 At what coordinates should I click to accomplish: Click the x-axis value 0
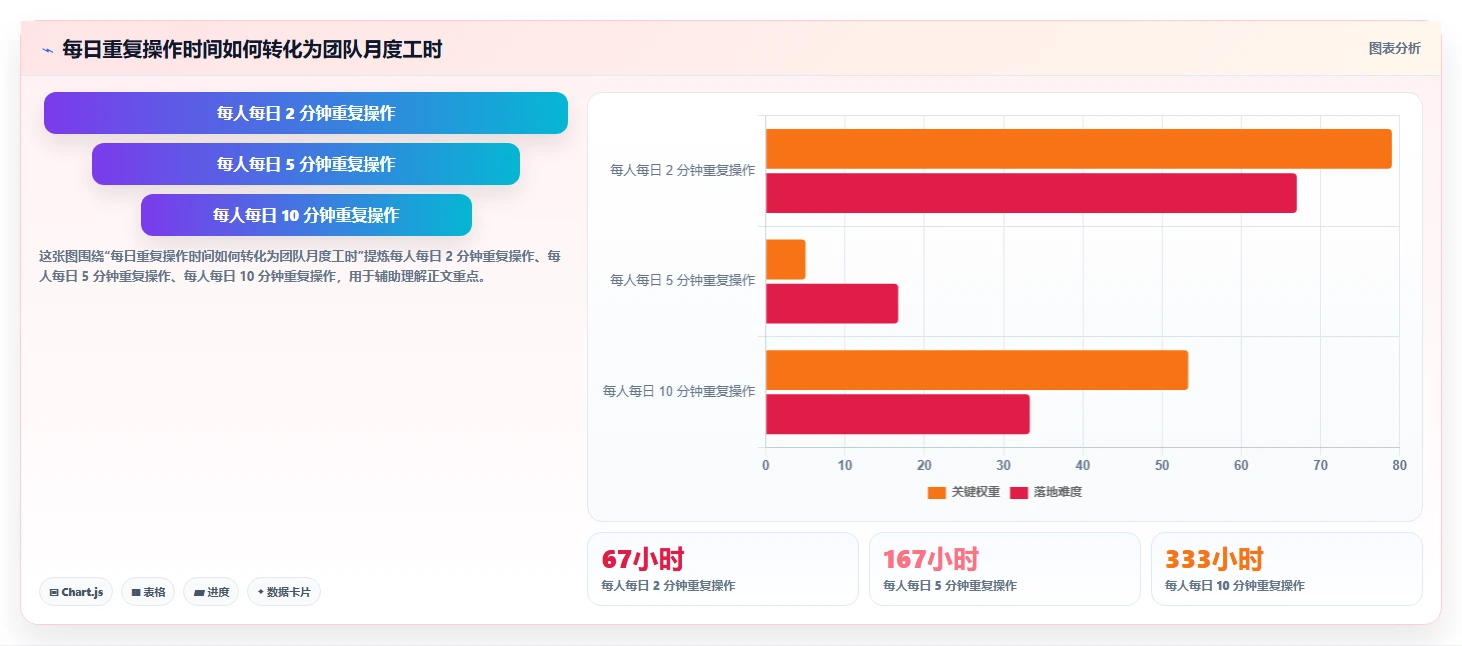coord(766,465)
